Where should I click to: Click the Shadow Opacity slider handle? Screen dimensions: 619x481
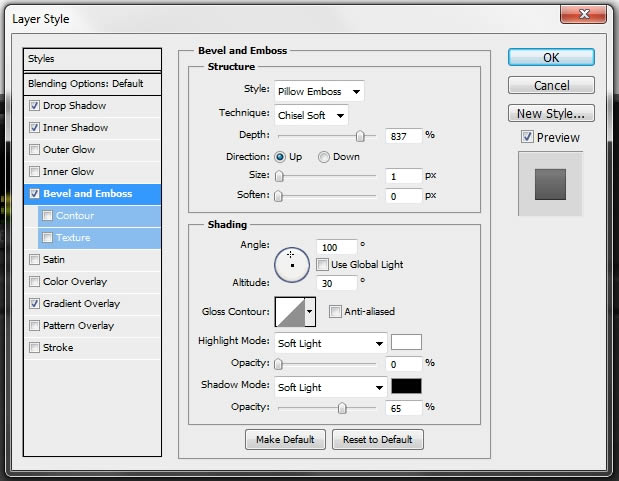[342, 408]
